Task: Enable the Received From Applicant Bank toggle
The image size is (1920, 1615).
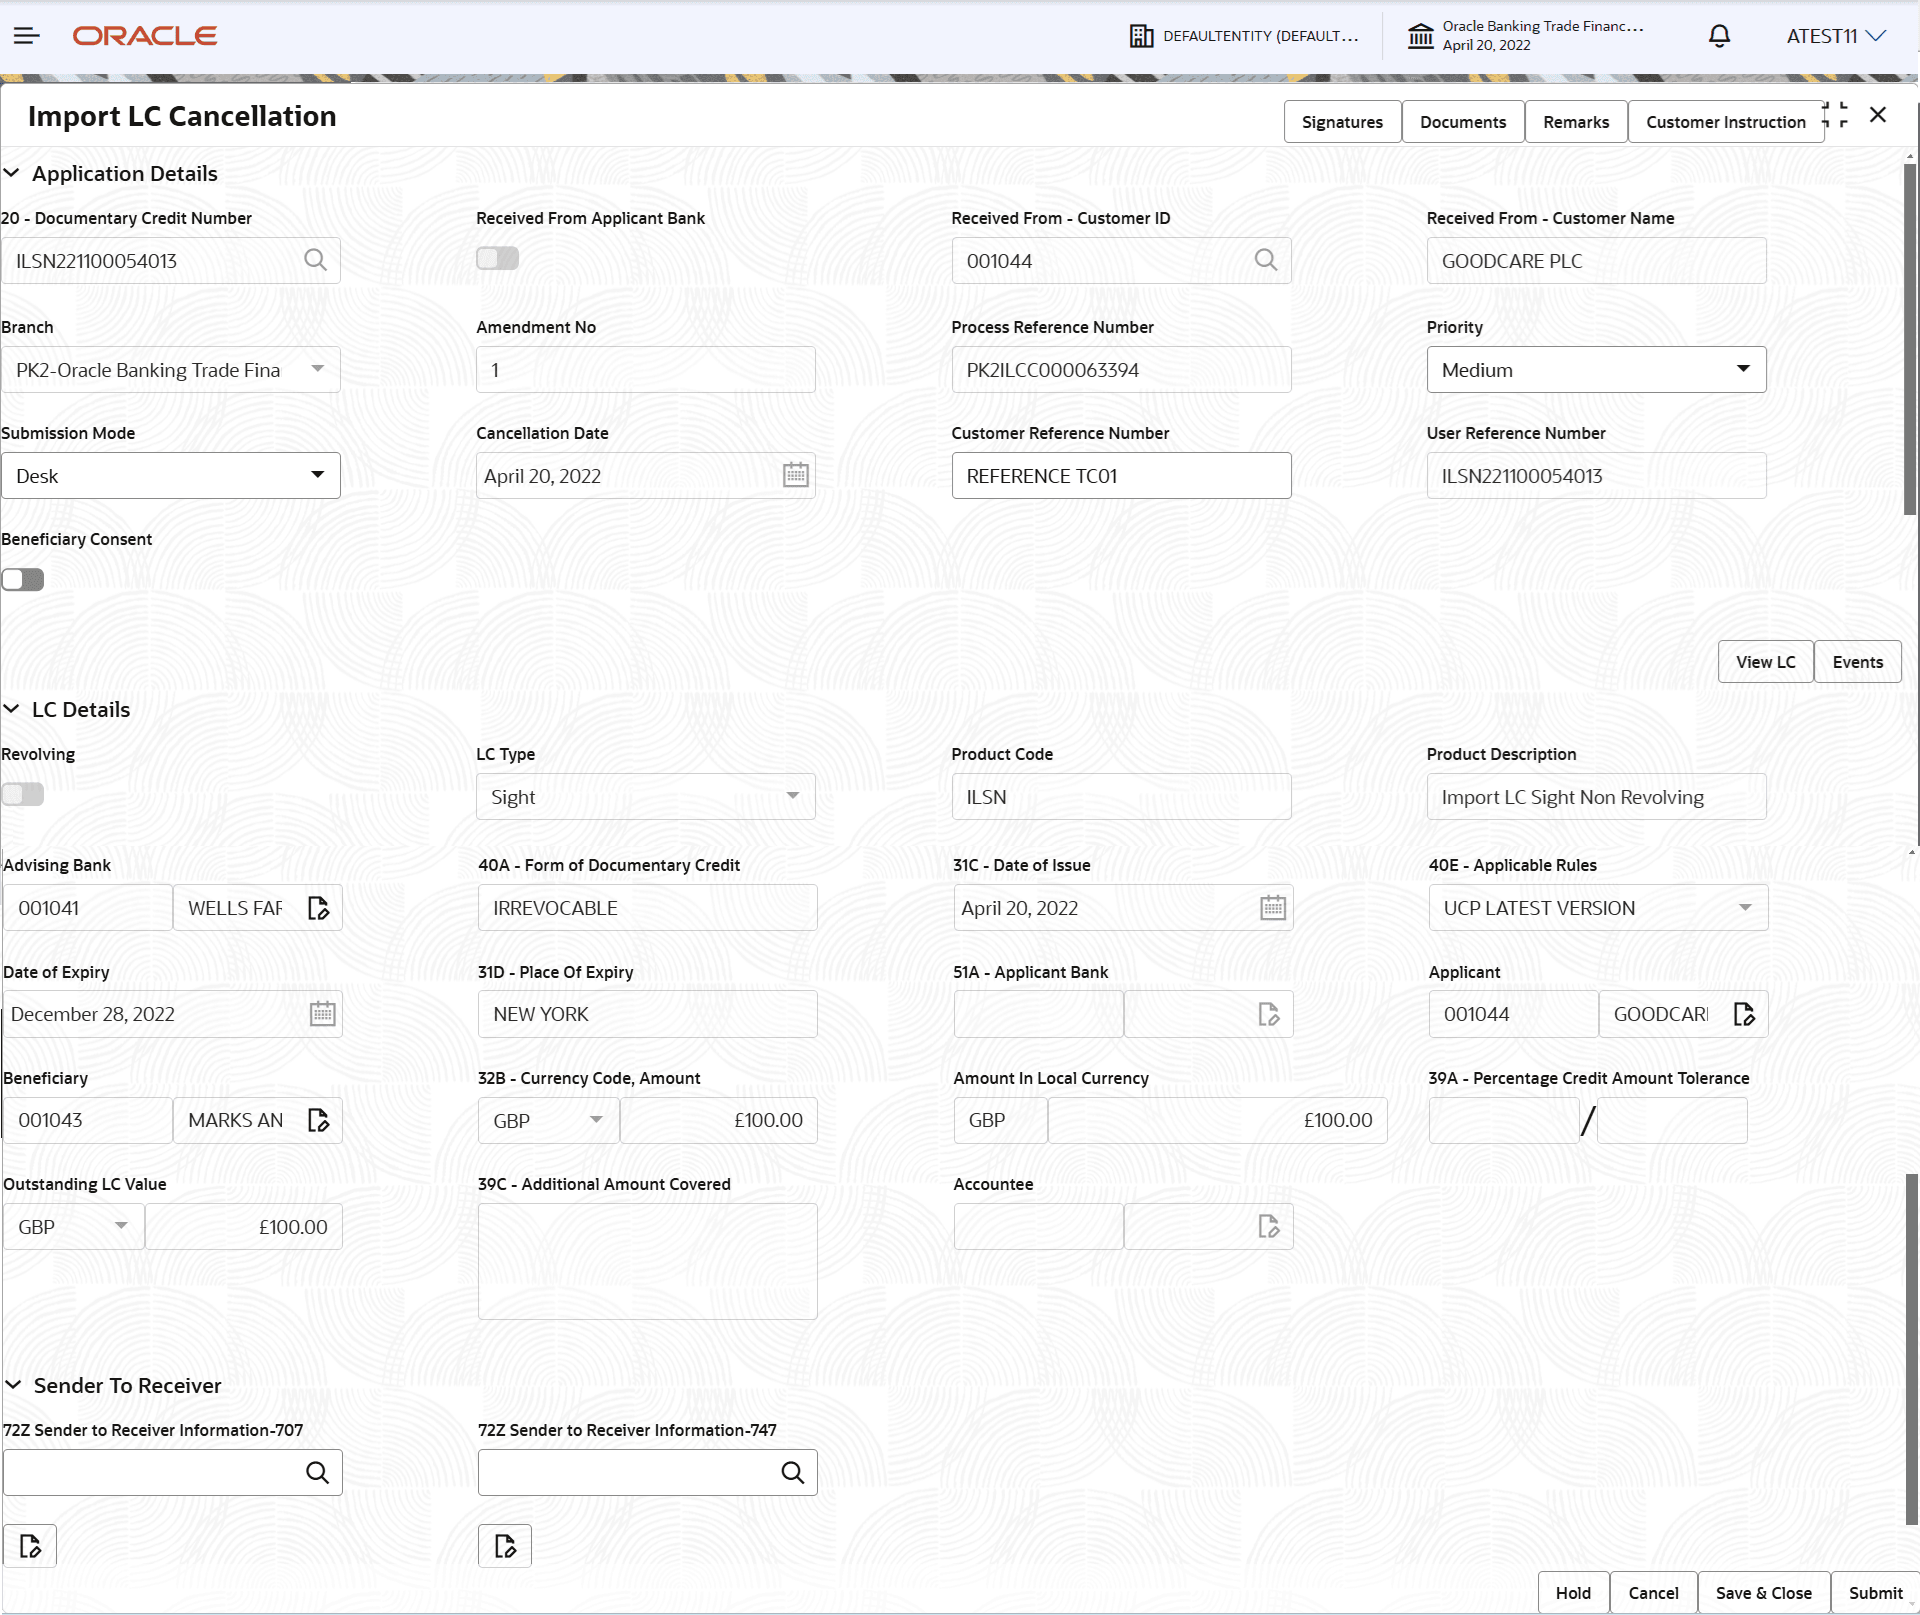Action: point(497,258)
